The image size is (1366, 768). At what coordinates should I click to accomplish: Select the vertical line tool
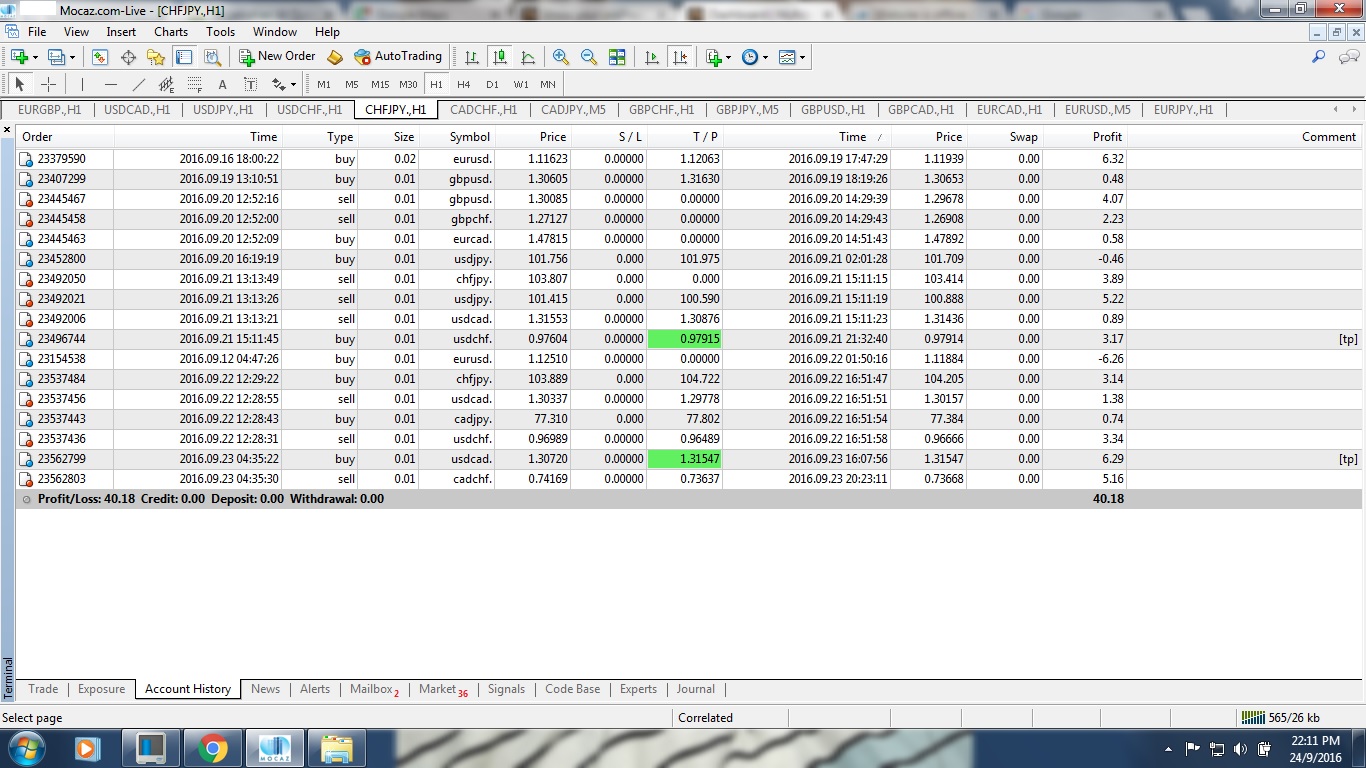(83, 84)
